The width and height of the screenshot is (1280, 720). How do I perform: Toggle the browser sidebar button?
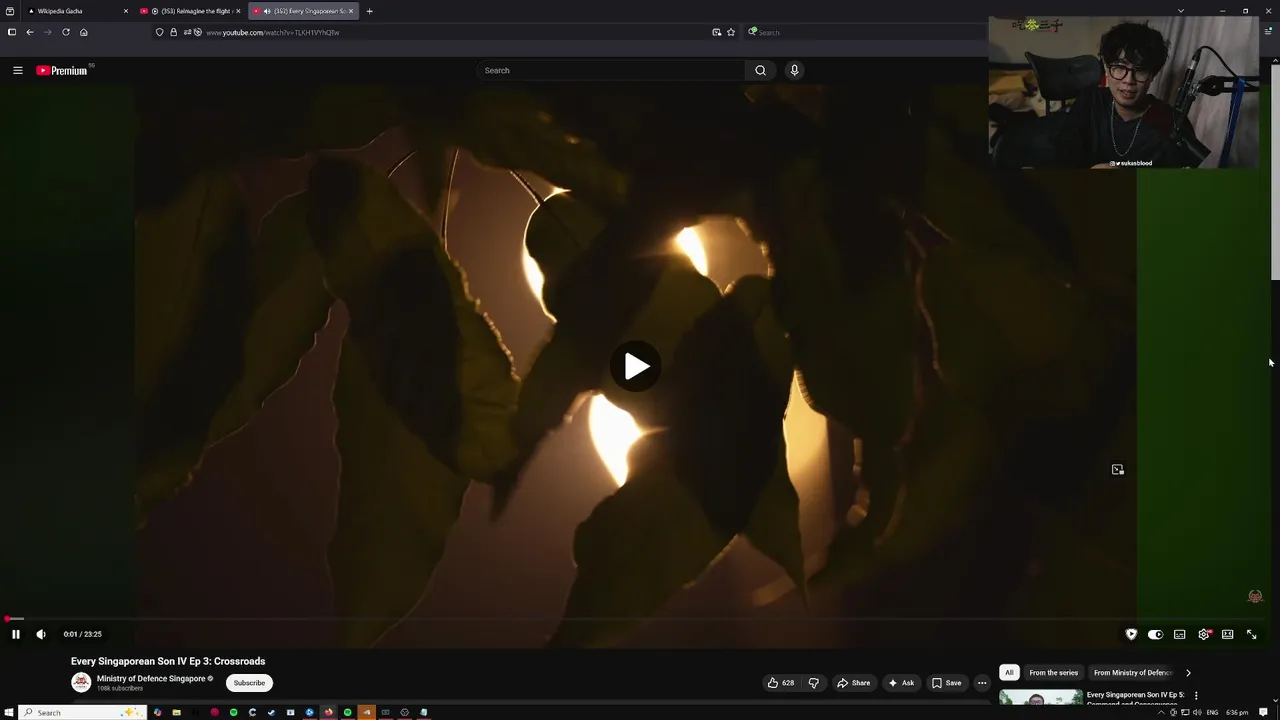pos(11,32)
